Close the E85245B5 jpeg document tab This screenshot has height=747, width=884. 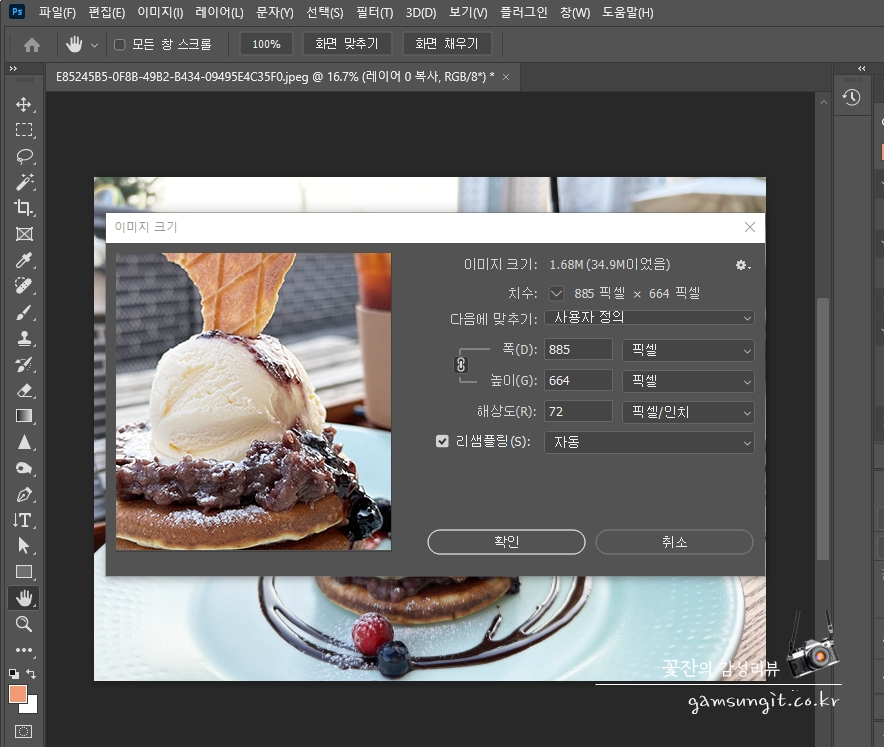506,77
